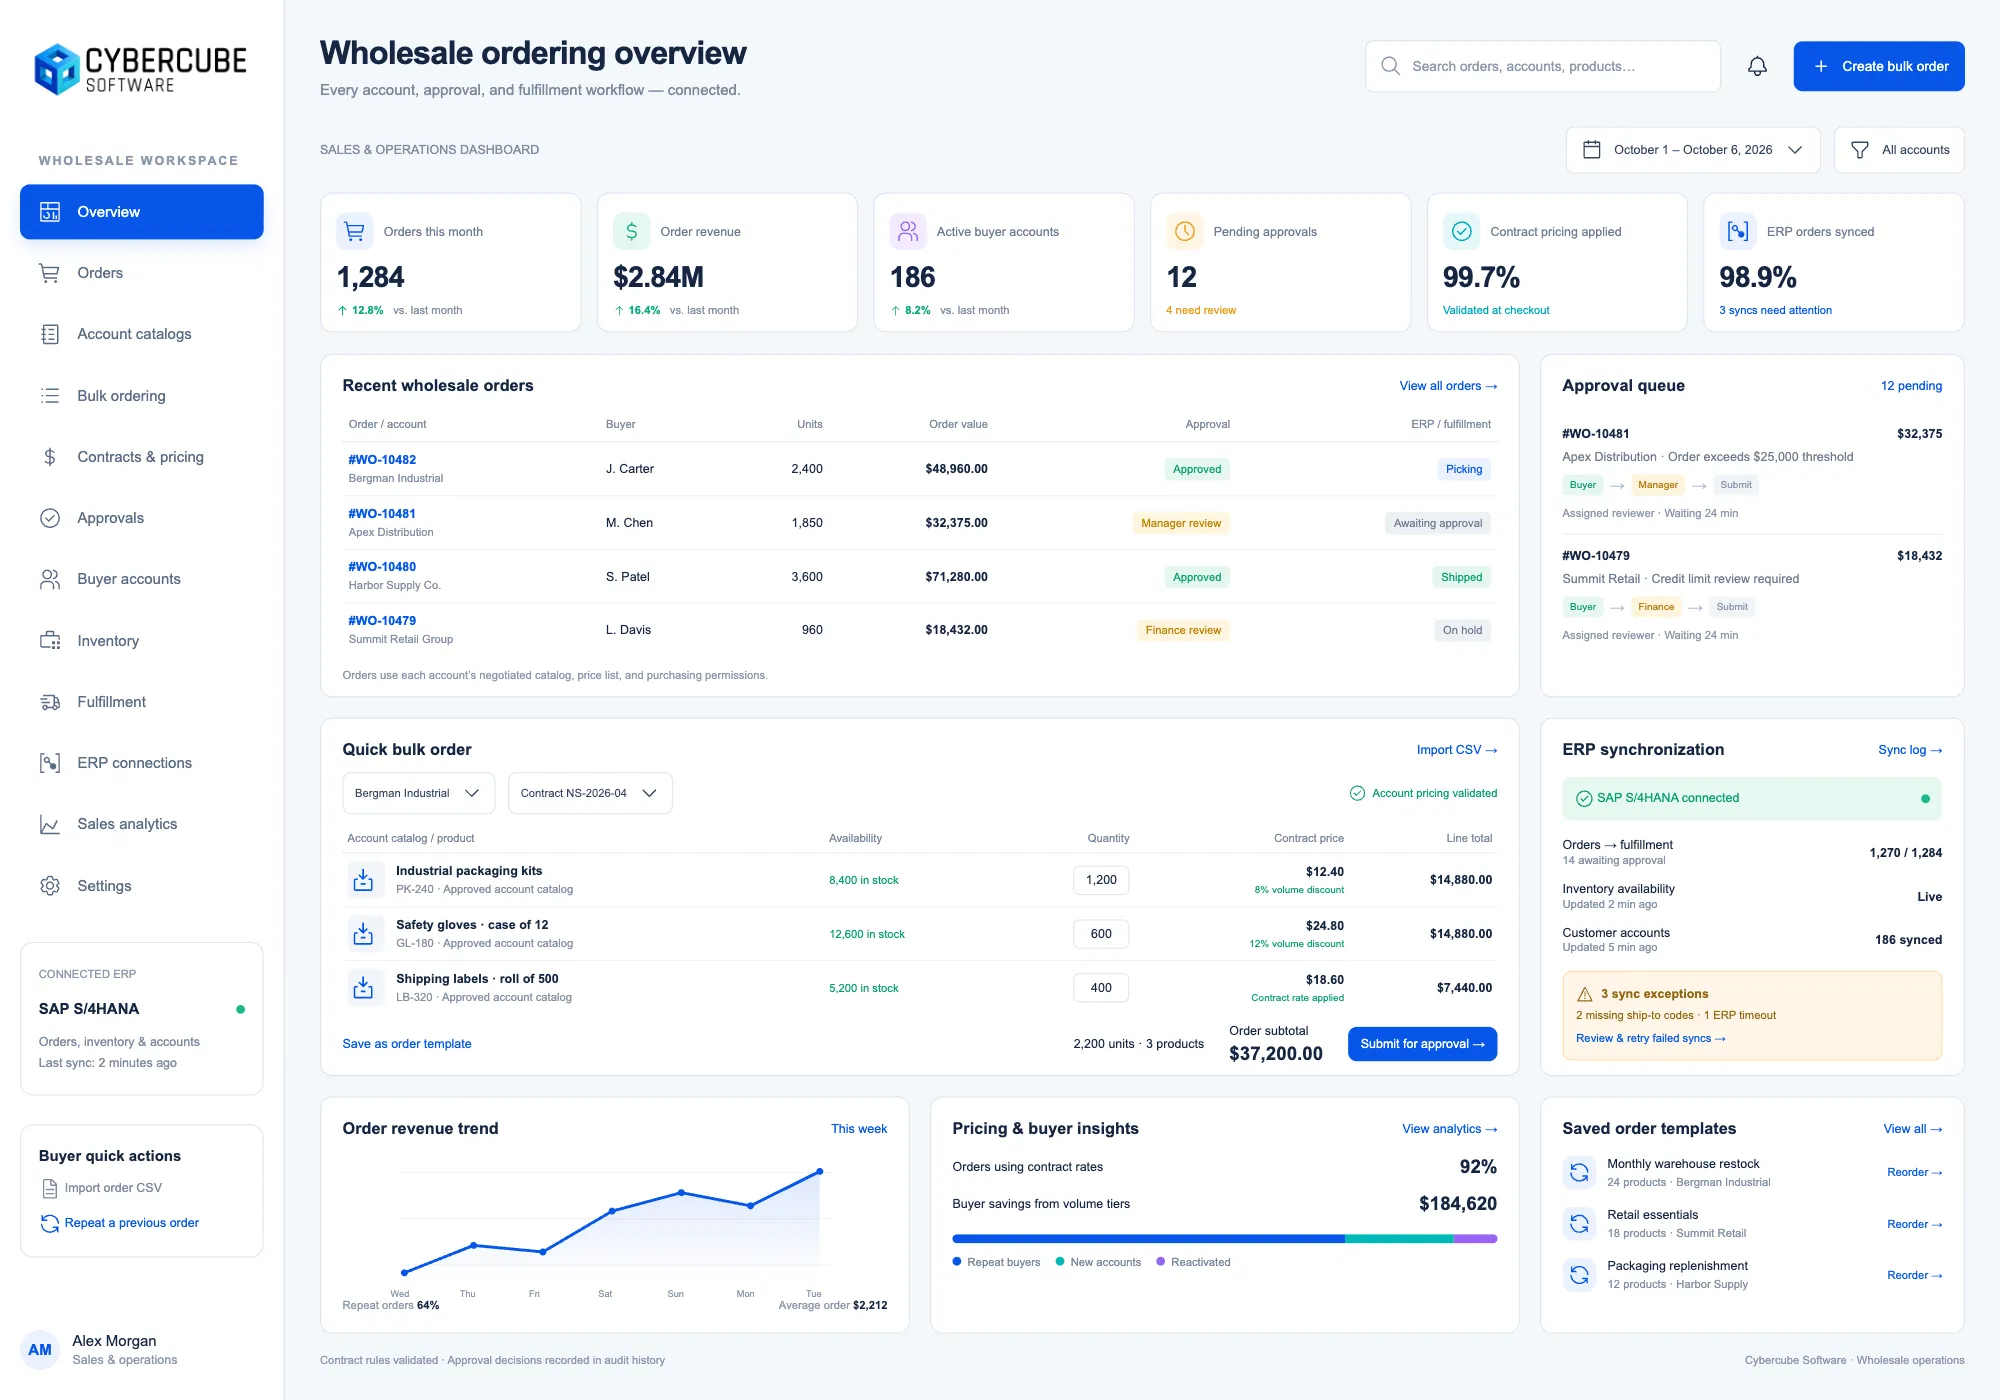
Task: Click the Contract pricing applied check icon
Action: [x=1461, y=231]
